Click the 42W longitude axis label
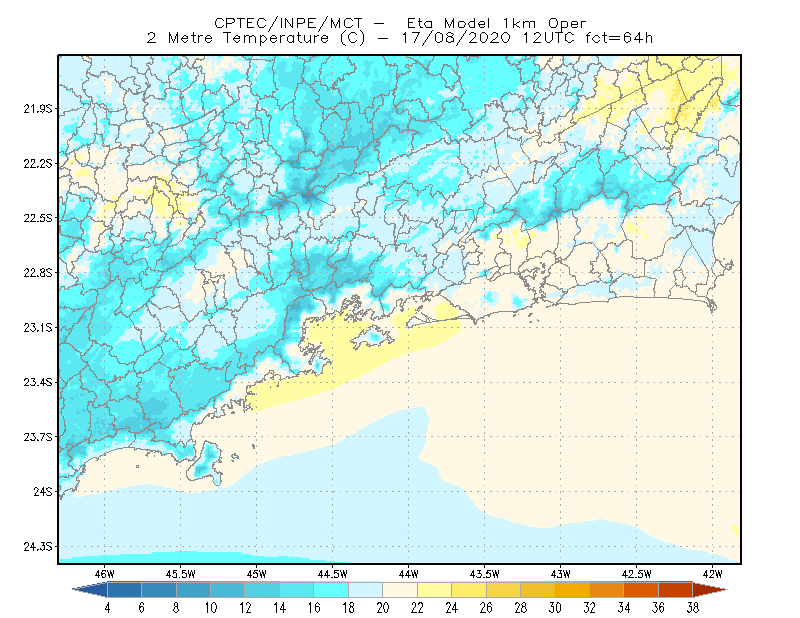The height and width of the screenshot is (618, 800). pos(712,574)
